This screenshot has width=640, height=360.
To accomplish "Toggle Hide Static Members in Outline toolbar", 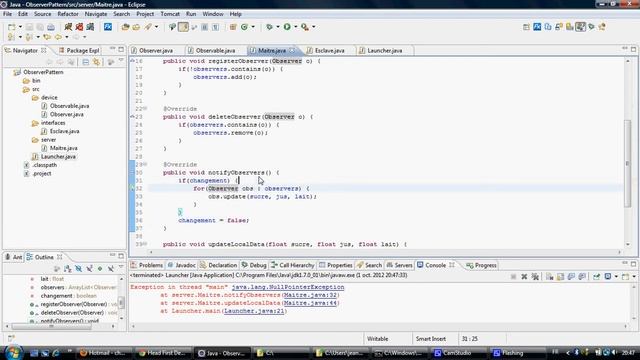I will point(89,269).
